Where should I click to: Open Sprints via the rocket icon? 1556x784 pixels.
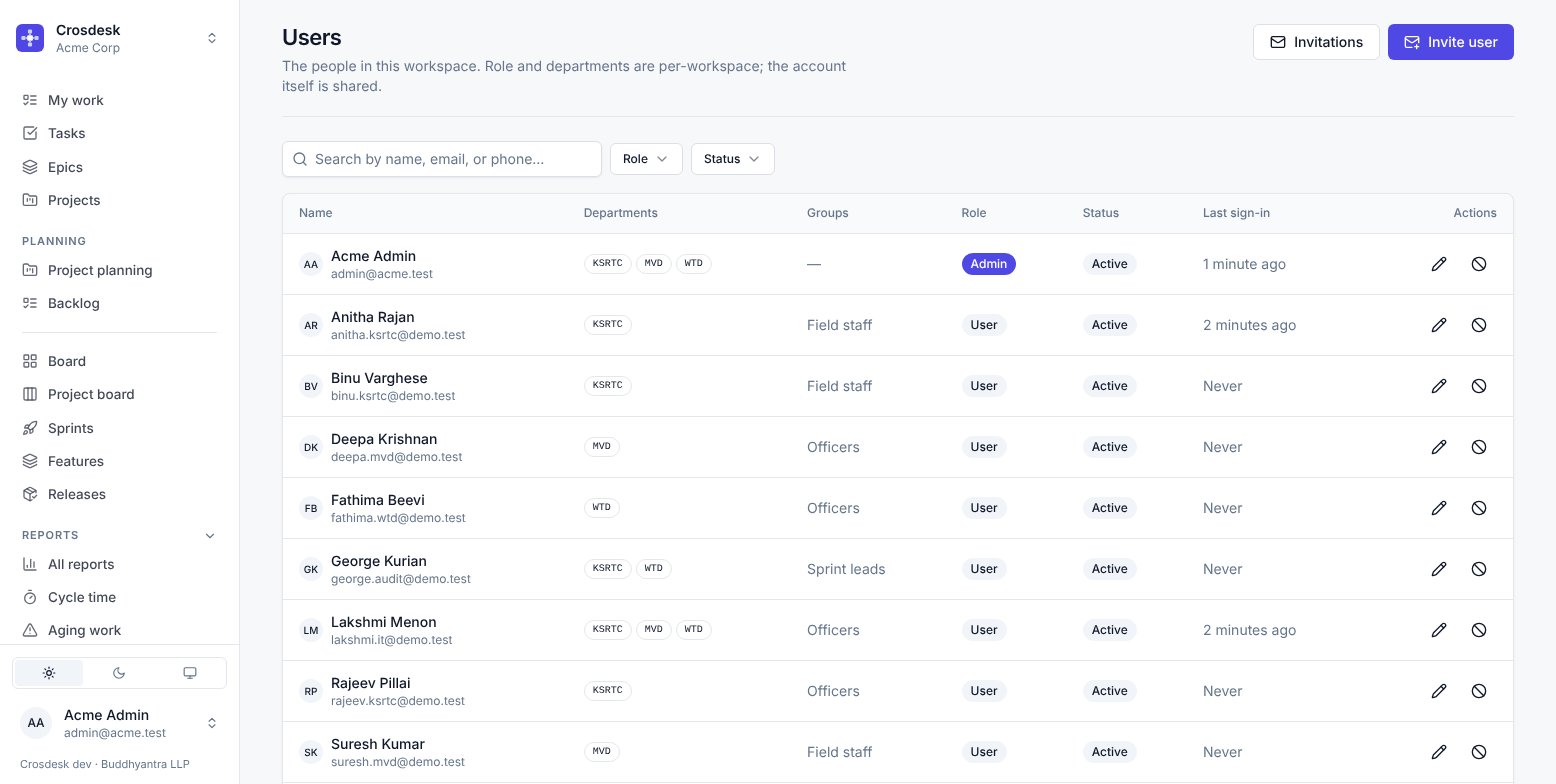tap(30, 428)
